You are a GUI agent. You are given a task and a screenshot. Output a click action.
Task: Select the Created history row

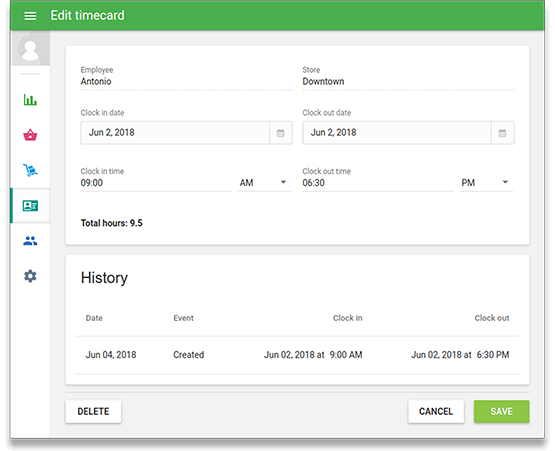297,355
